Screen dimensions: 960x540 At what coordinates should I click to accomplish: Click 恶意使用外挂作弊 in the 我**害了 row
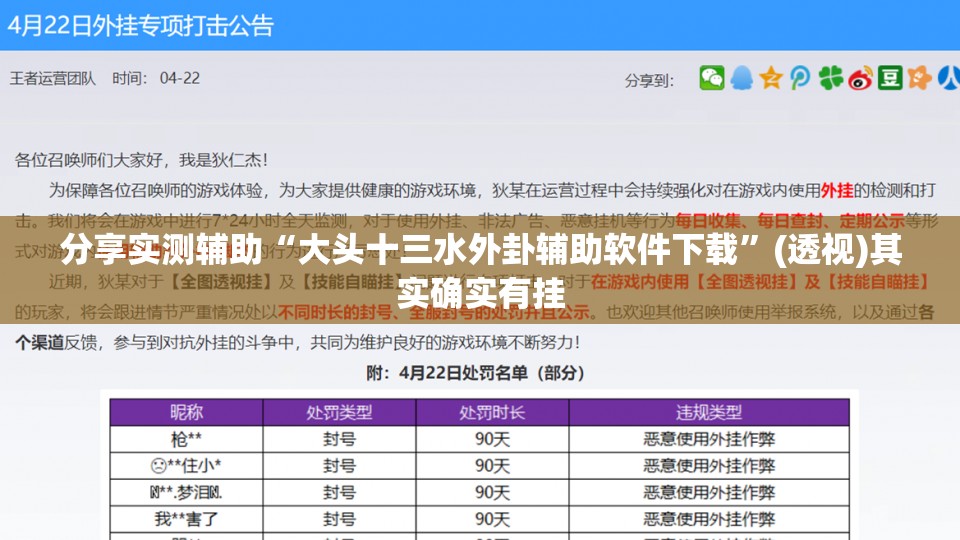coord(709,519)
